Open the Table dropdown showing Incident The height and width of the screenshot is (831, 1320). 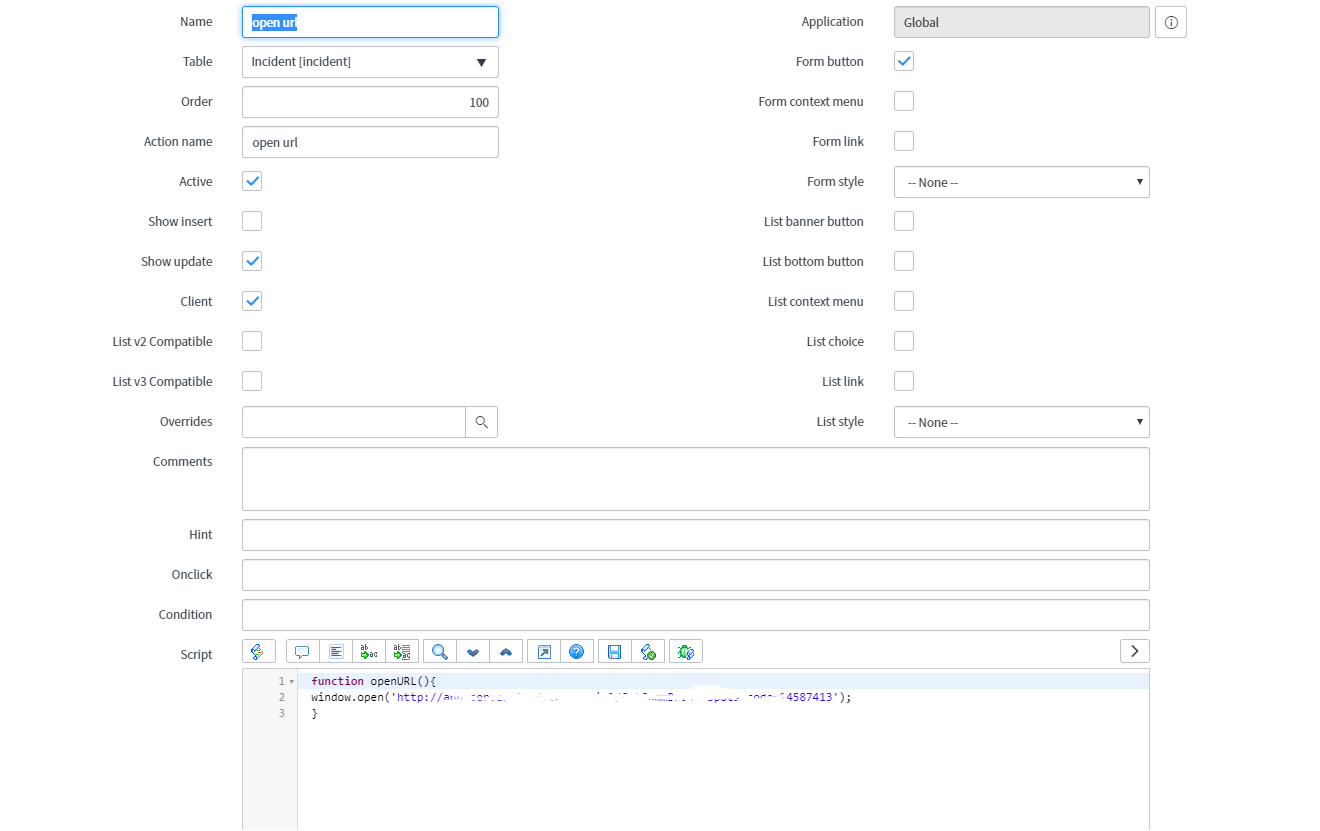[x=370, y=62]
